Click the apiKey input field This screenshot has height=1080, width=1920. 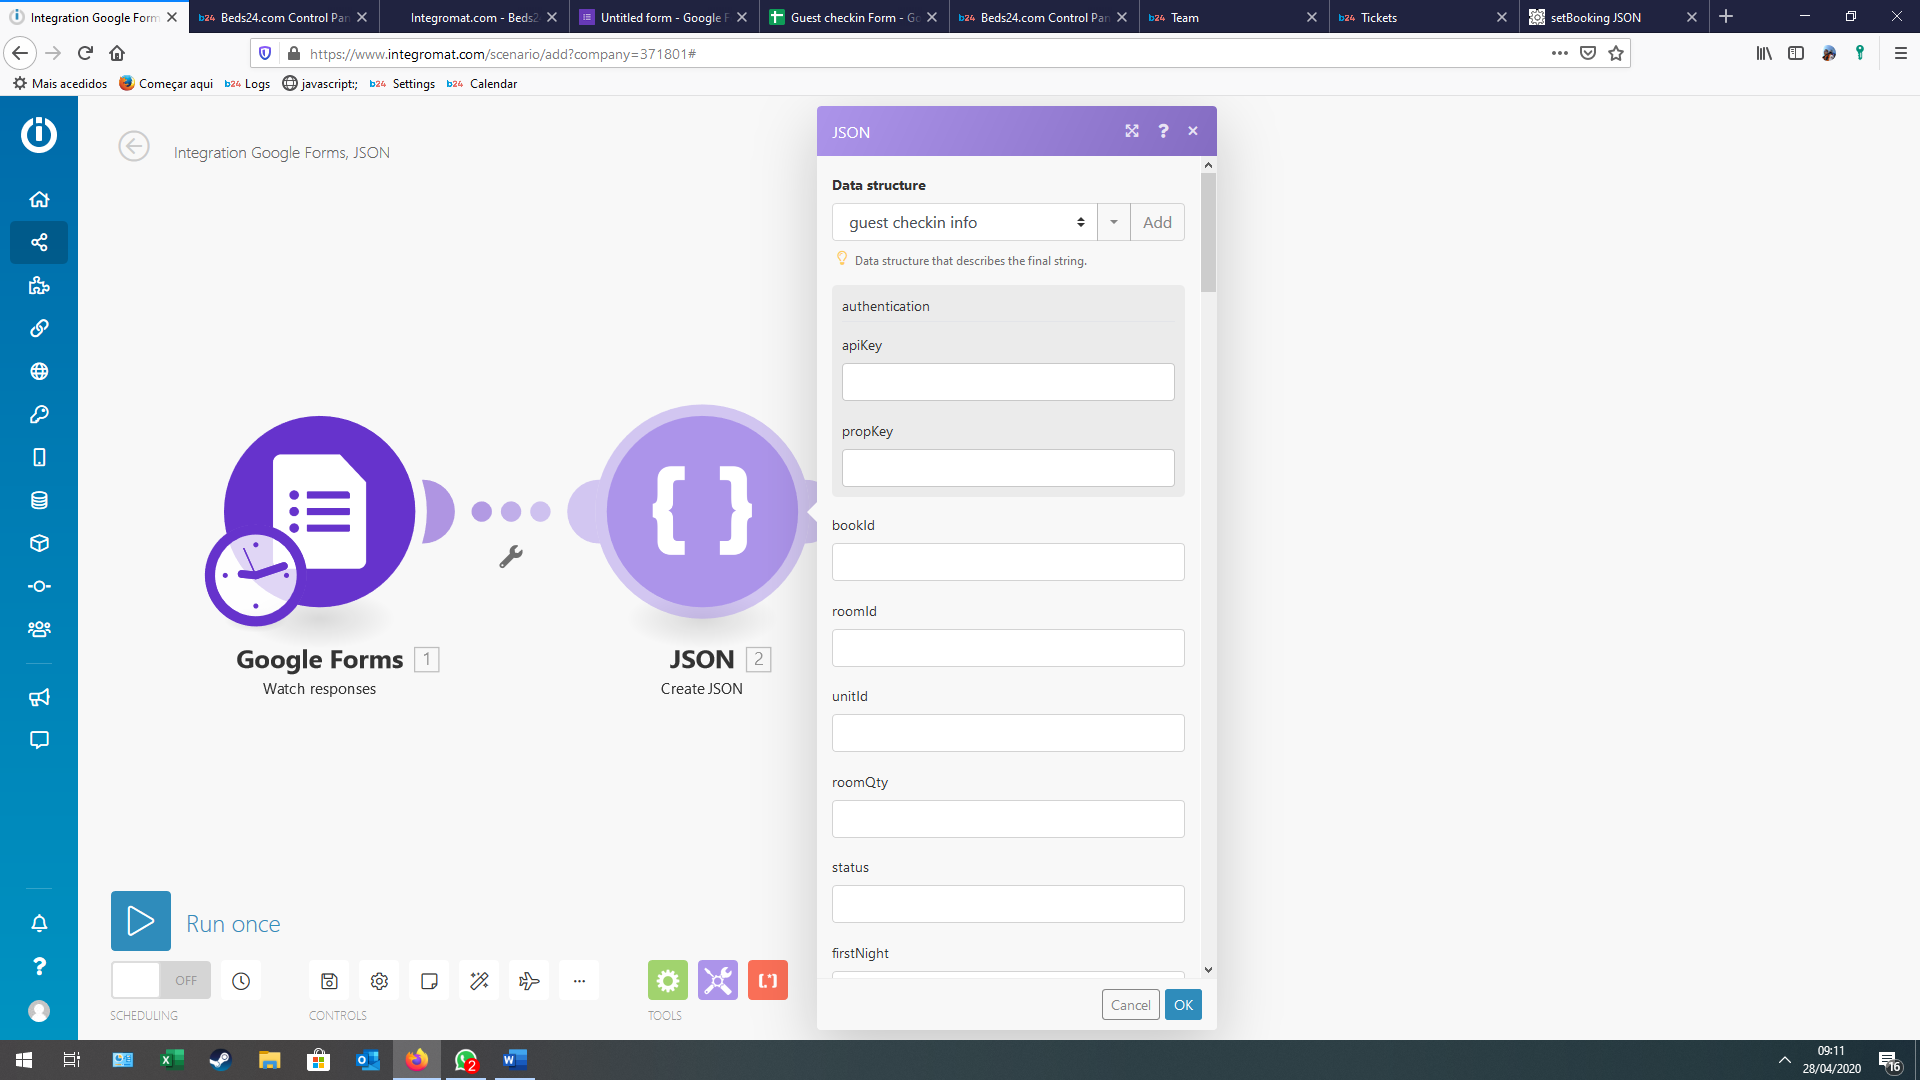click(1008, 382)
